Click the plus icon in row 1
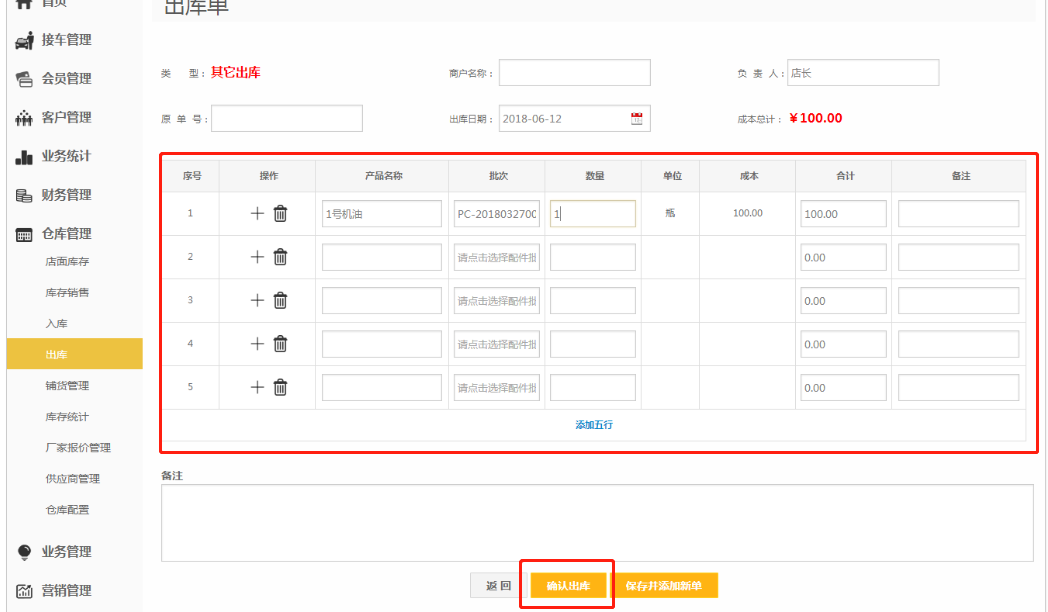Screen dimensions: 1048x612 257,213
